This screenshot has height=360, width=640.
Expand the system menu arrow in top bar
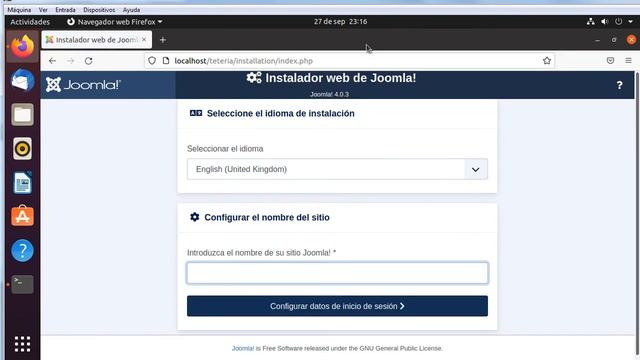click(x=631, y=22)
